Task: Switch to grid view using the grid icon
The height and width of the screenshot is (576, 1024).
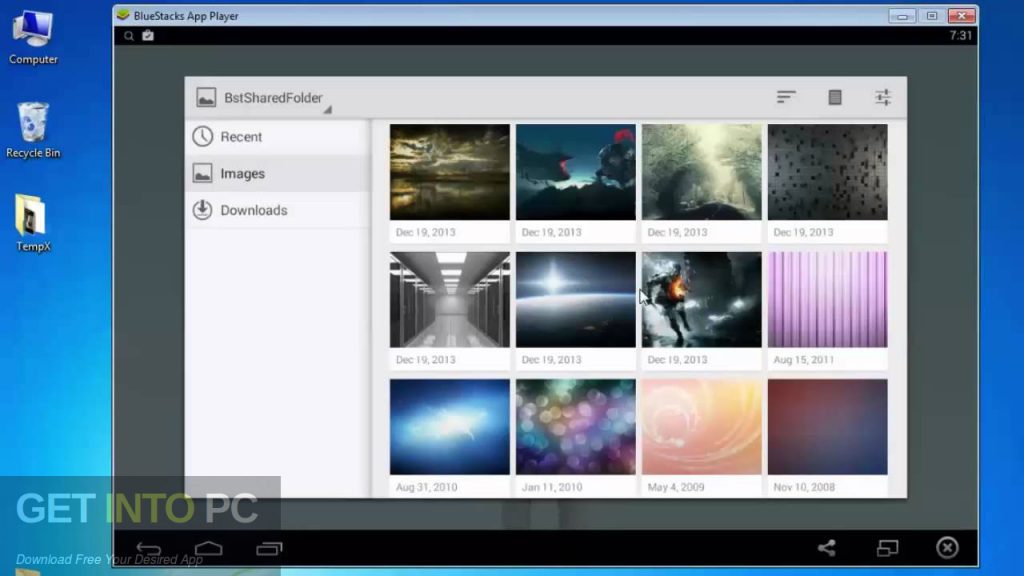Action: click(835, 97)
